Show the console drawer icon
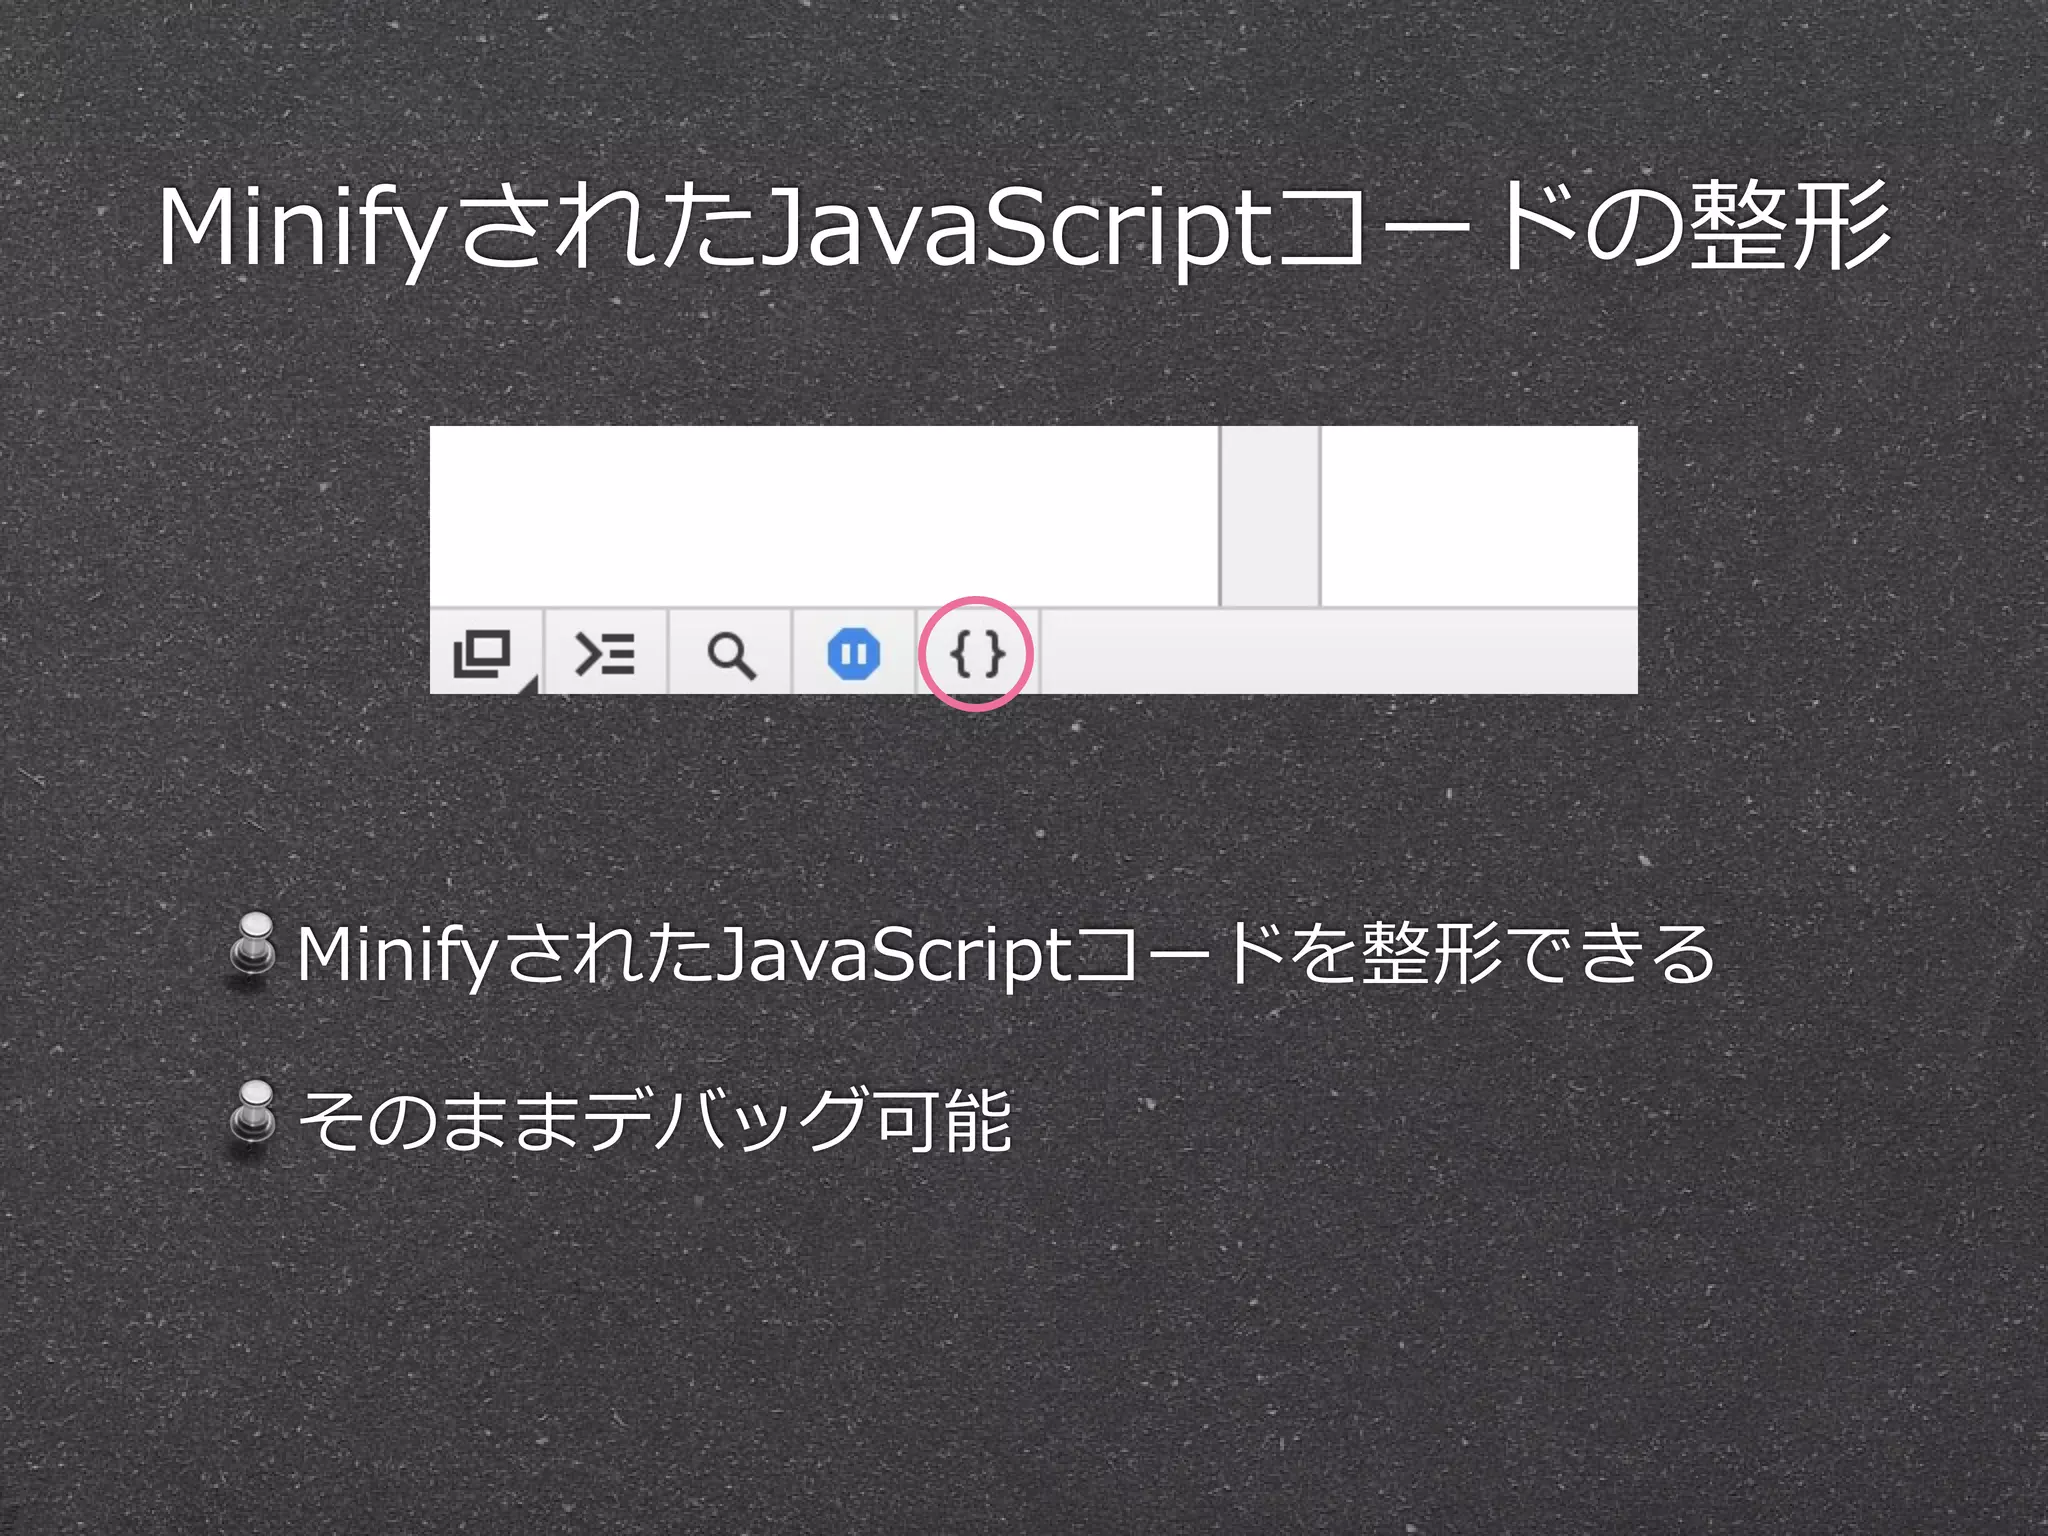Image resolution: width=2048 pixels, height=1536 pixels. pyautogui.click(x=605, y=654)
